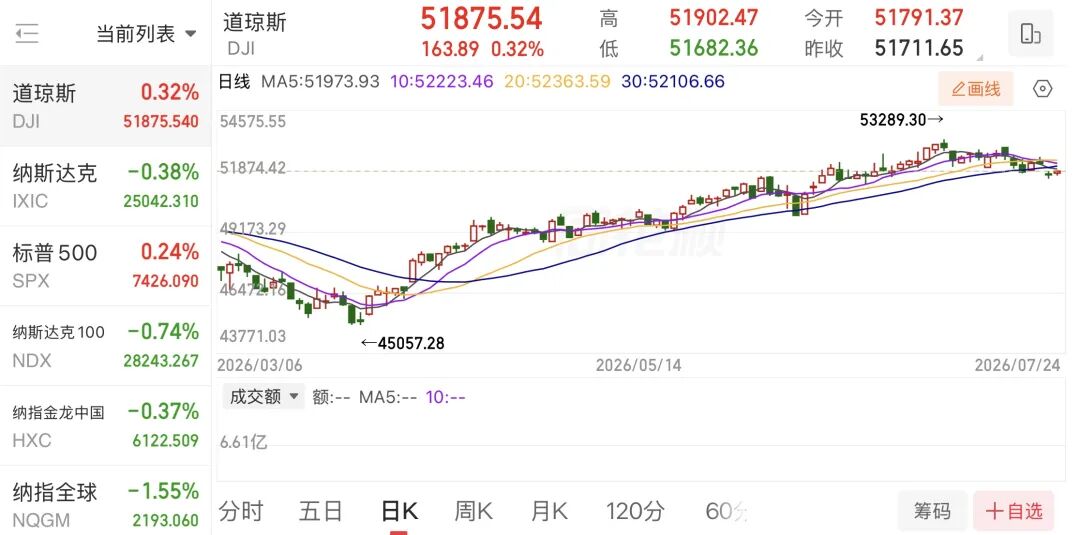This screenshot has width=1080, height=535.
Task: Switch to the 五日 tab
Action: pyautogui.click(x=320, y=511)
